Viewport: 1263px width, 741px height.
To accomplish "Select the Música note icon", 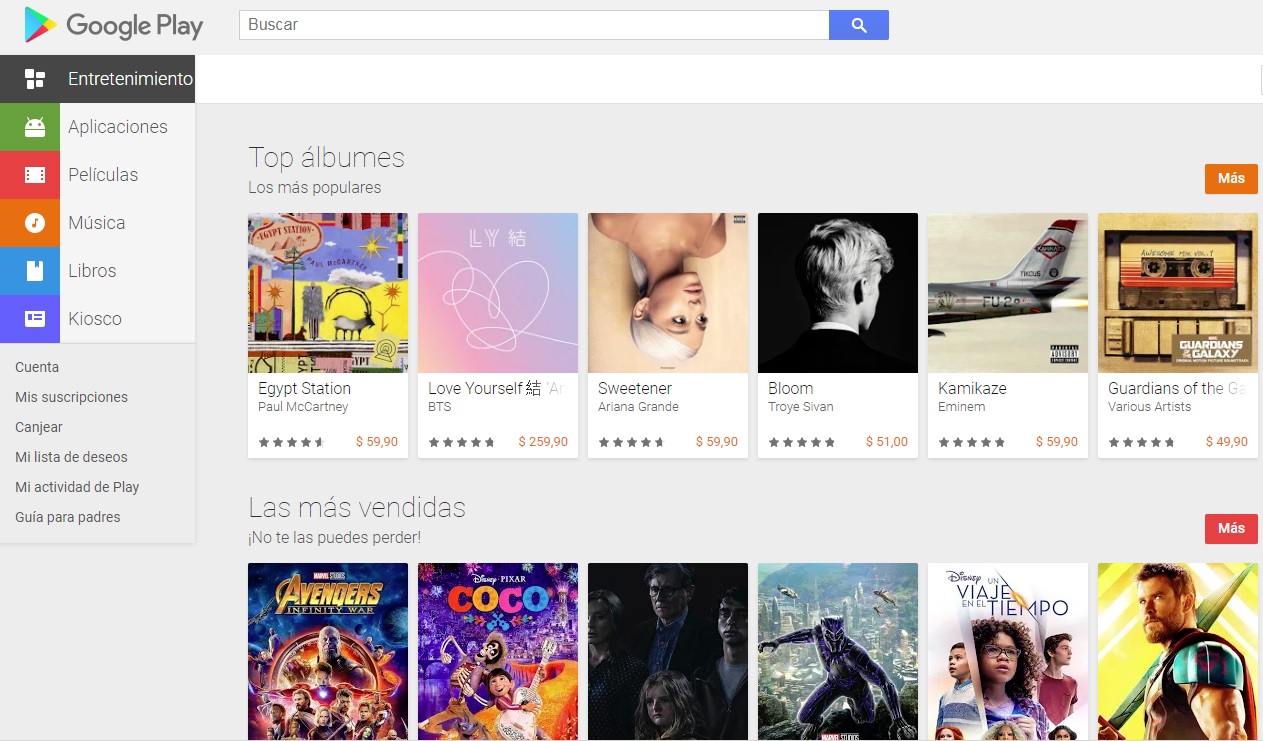I will click(35, 223).
